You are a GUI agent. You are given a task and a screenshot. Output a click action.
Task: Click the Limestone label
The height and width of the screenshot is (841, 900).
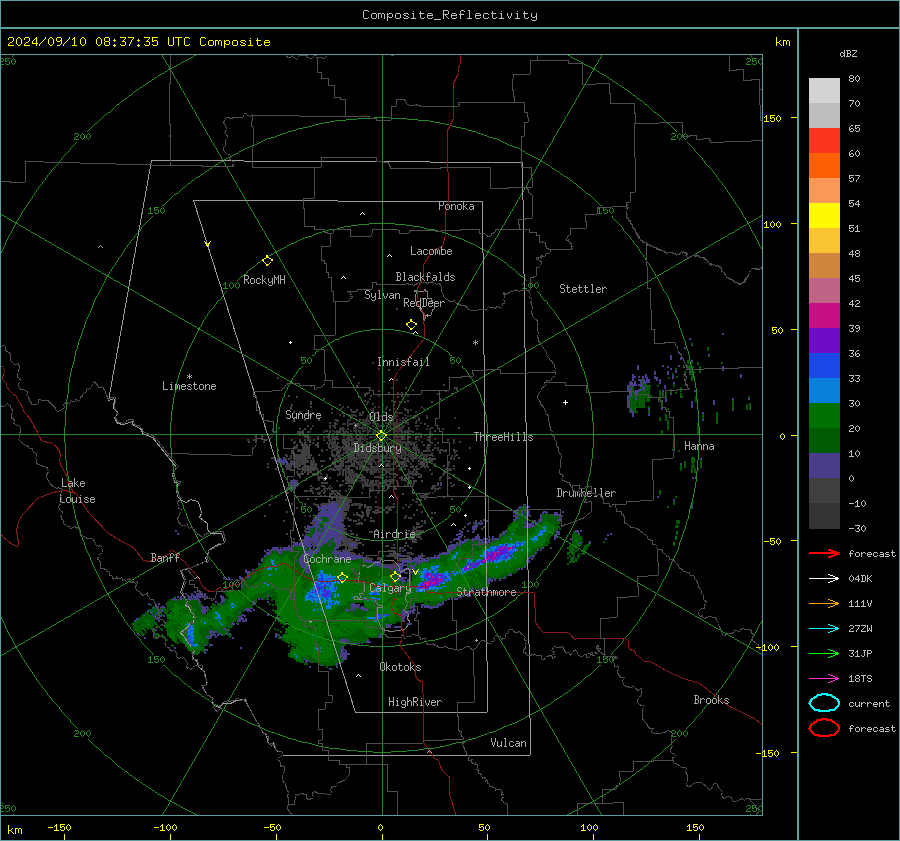click(189, 386)
